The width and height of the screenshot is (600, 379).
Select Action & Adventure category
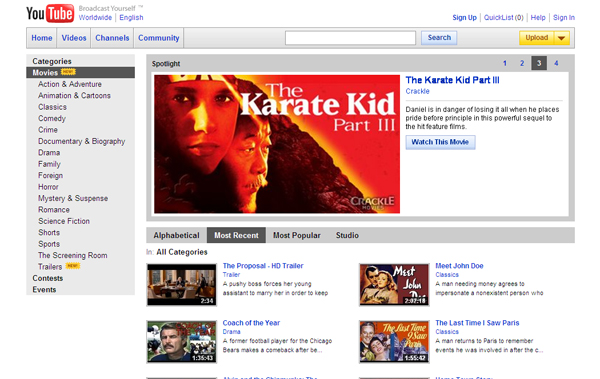click(70, 84)
